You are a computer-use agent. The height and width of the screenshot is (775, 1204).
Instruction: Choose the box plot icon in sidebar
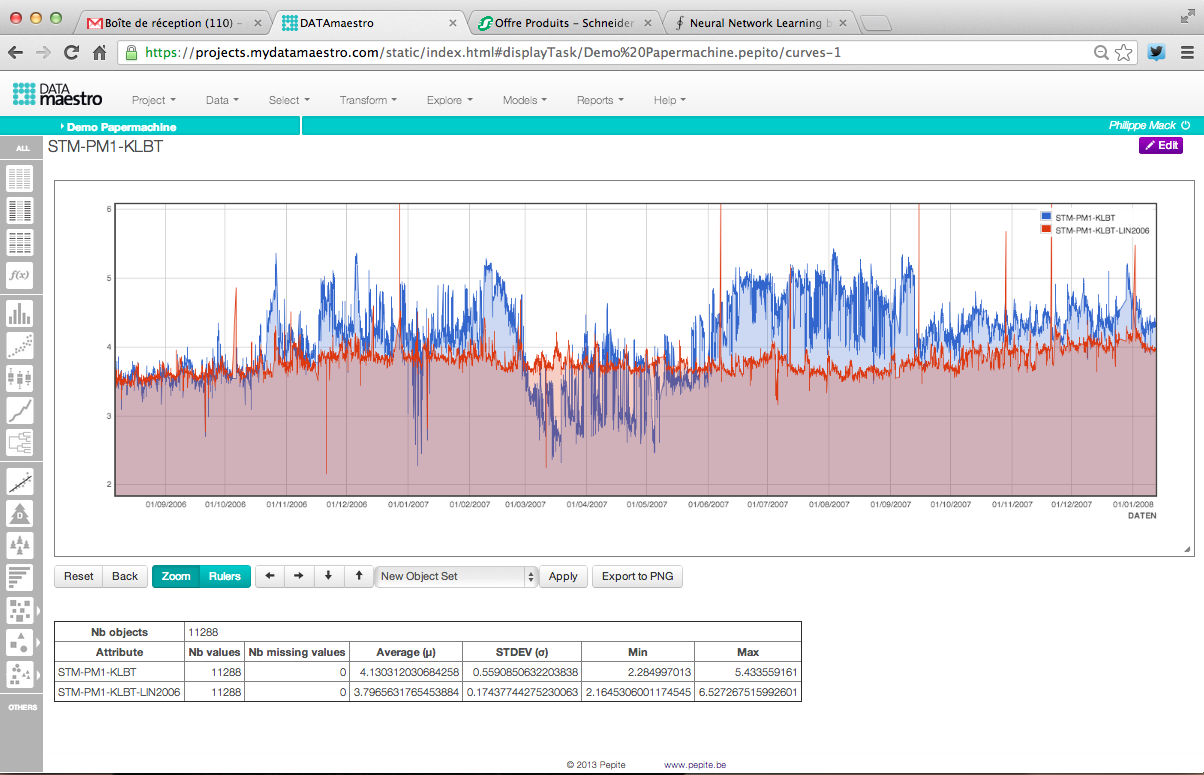click(x=20, y=378)
